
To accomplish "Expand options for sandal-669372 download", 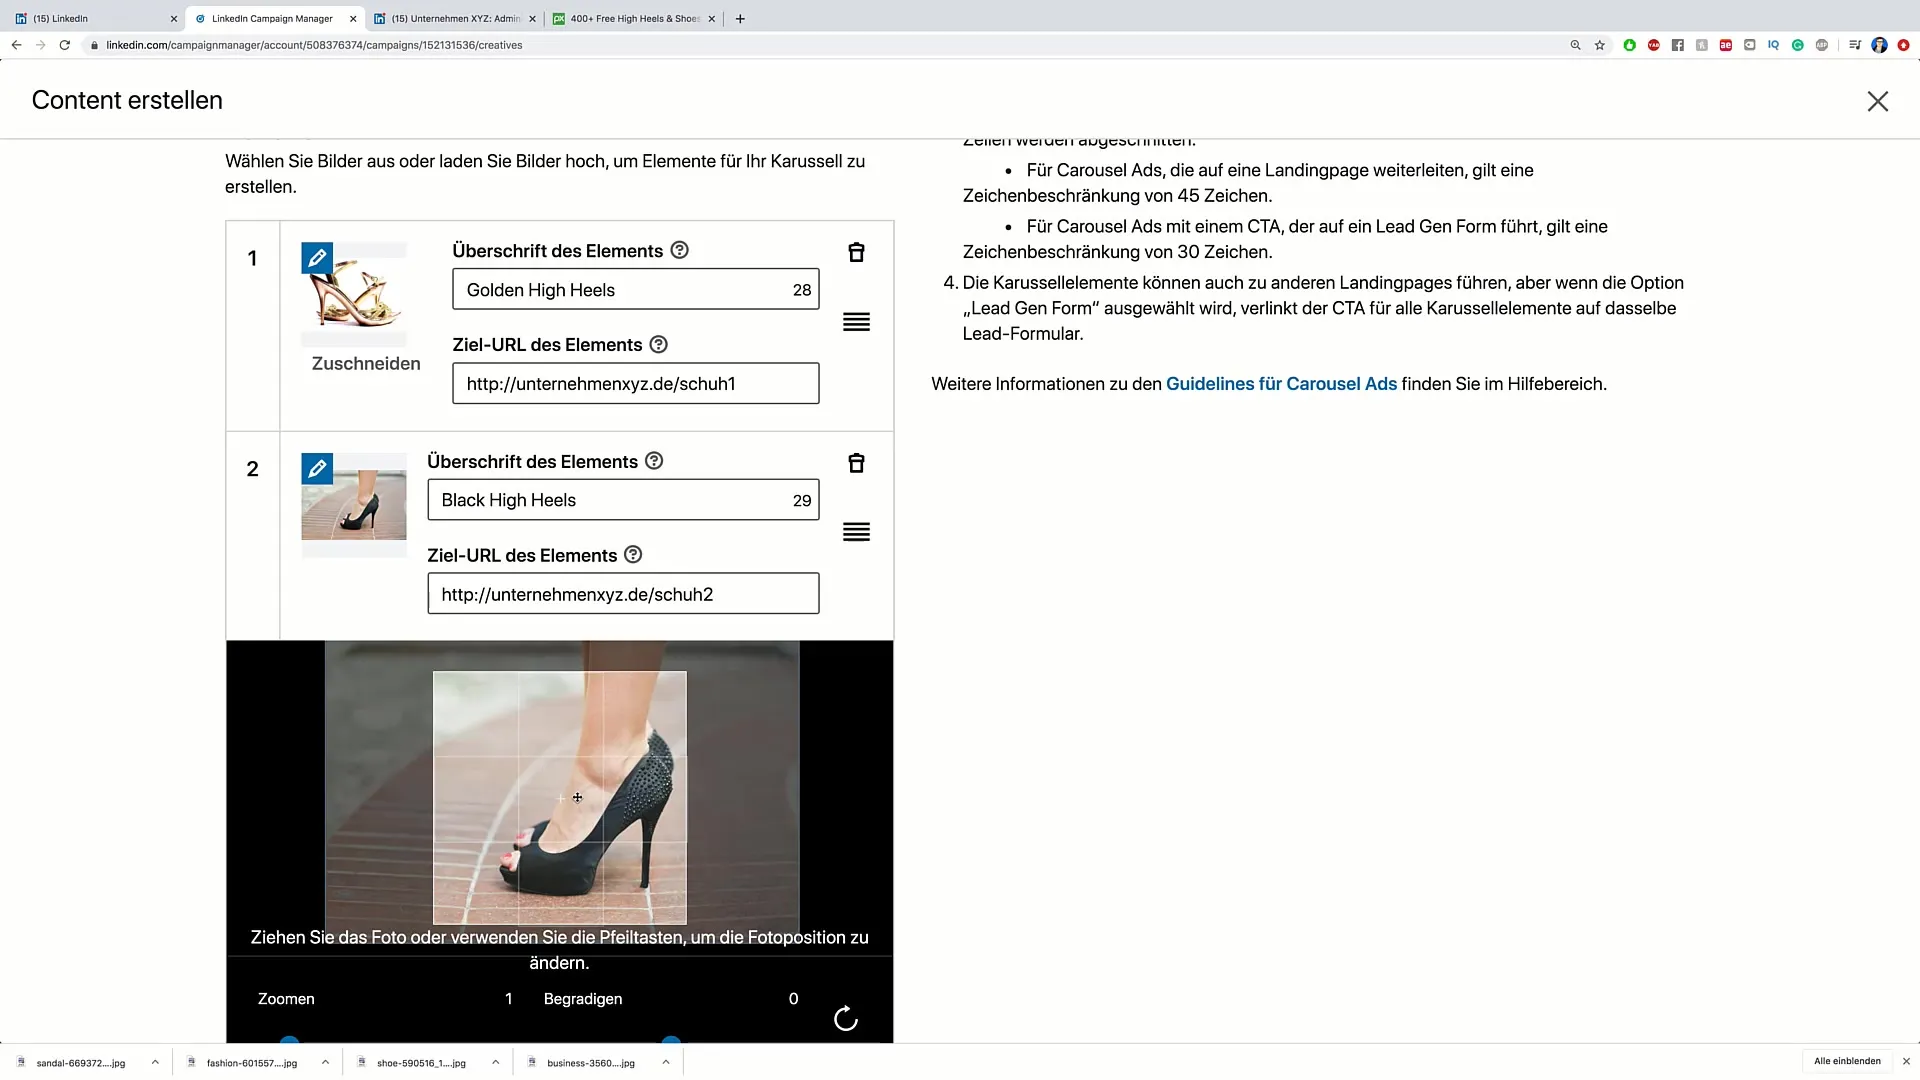I will pyautogui.click(x=155, y=1062).
